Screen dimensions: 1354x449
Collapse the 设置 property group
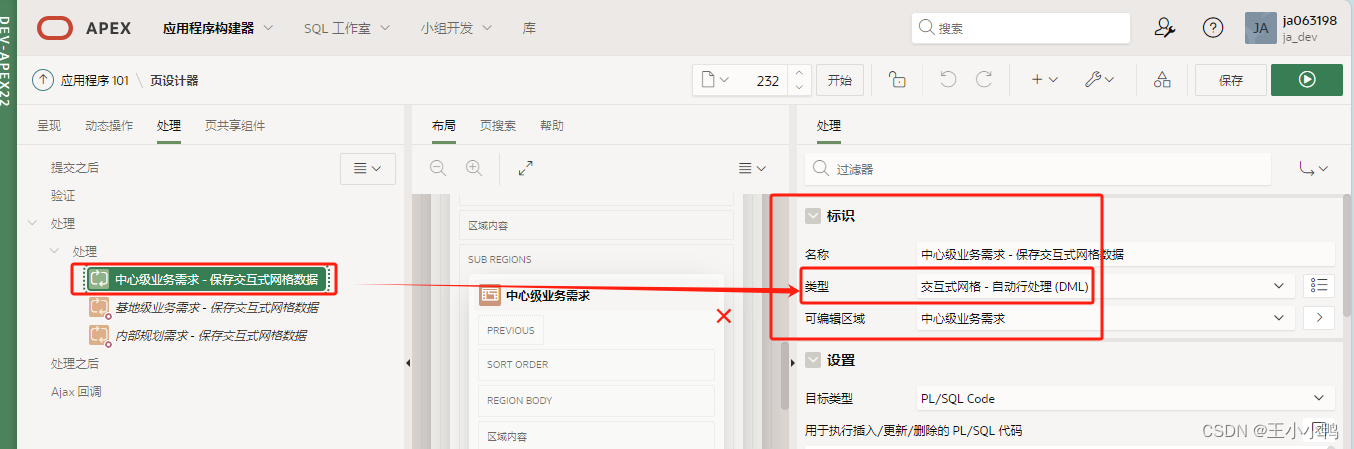pyautogui.click(x=813, y=360)
